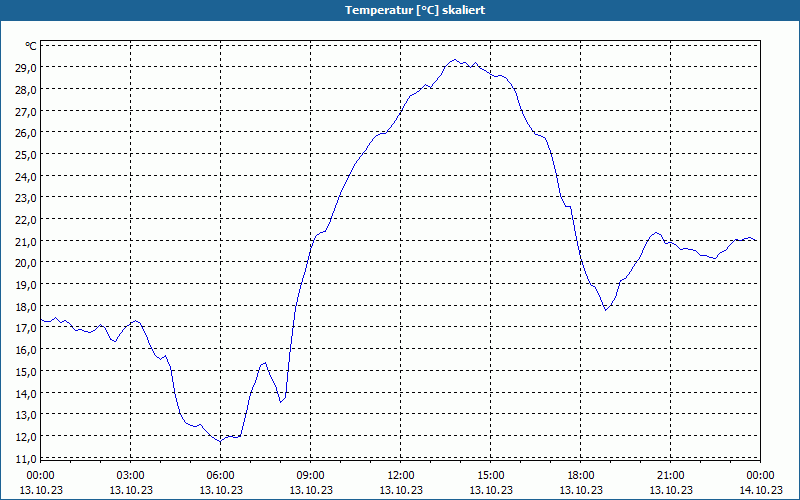Click the 14.10.23 date label

point(760,490)
